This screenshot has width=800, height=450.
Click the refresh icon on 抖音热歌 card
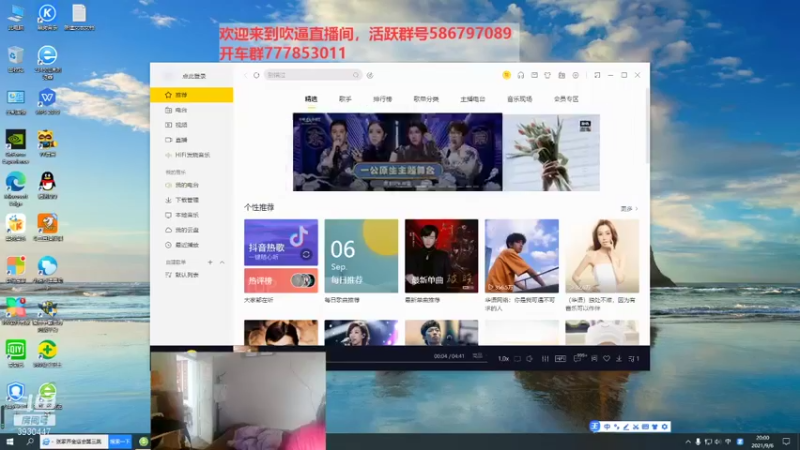pos(306,254)
